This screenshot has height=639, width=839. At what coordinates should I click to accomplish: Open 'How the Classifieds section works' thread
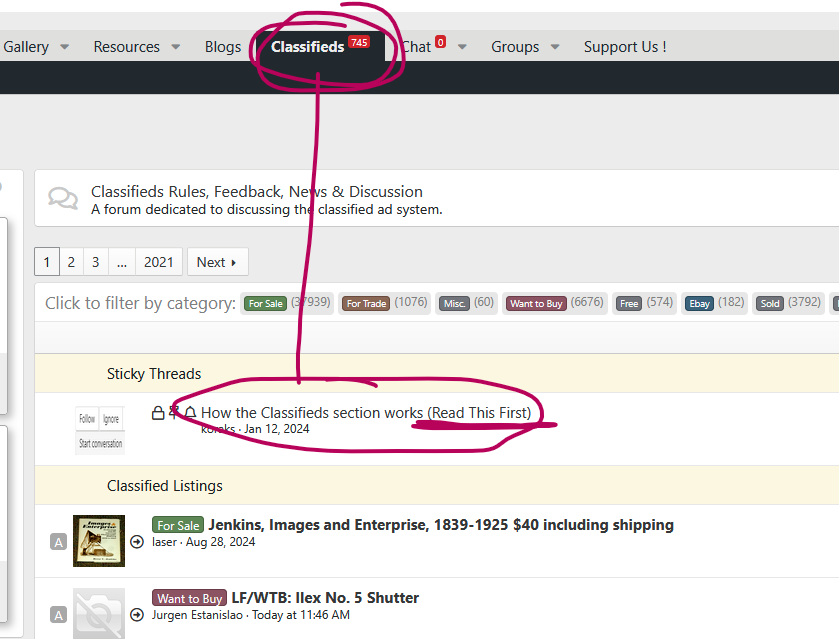(366, 412)
